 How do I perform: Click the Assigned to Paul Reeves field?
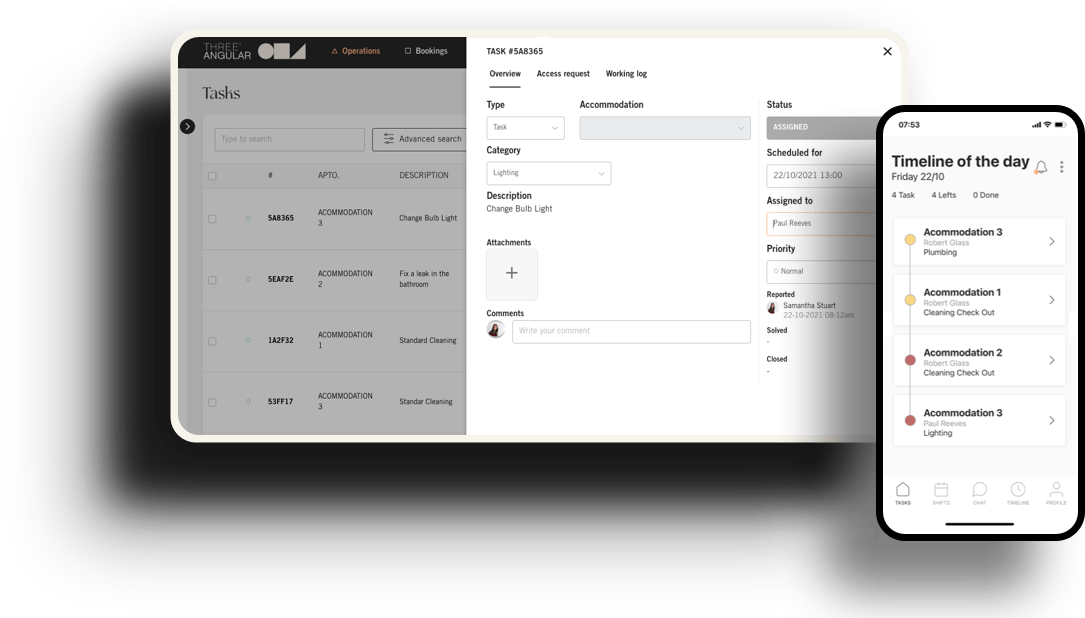[821, 224]
